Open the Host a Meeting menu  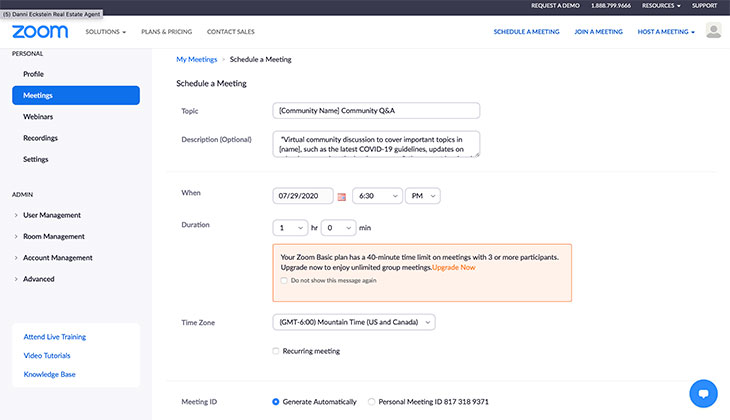666,32
